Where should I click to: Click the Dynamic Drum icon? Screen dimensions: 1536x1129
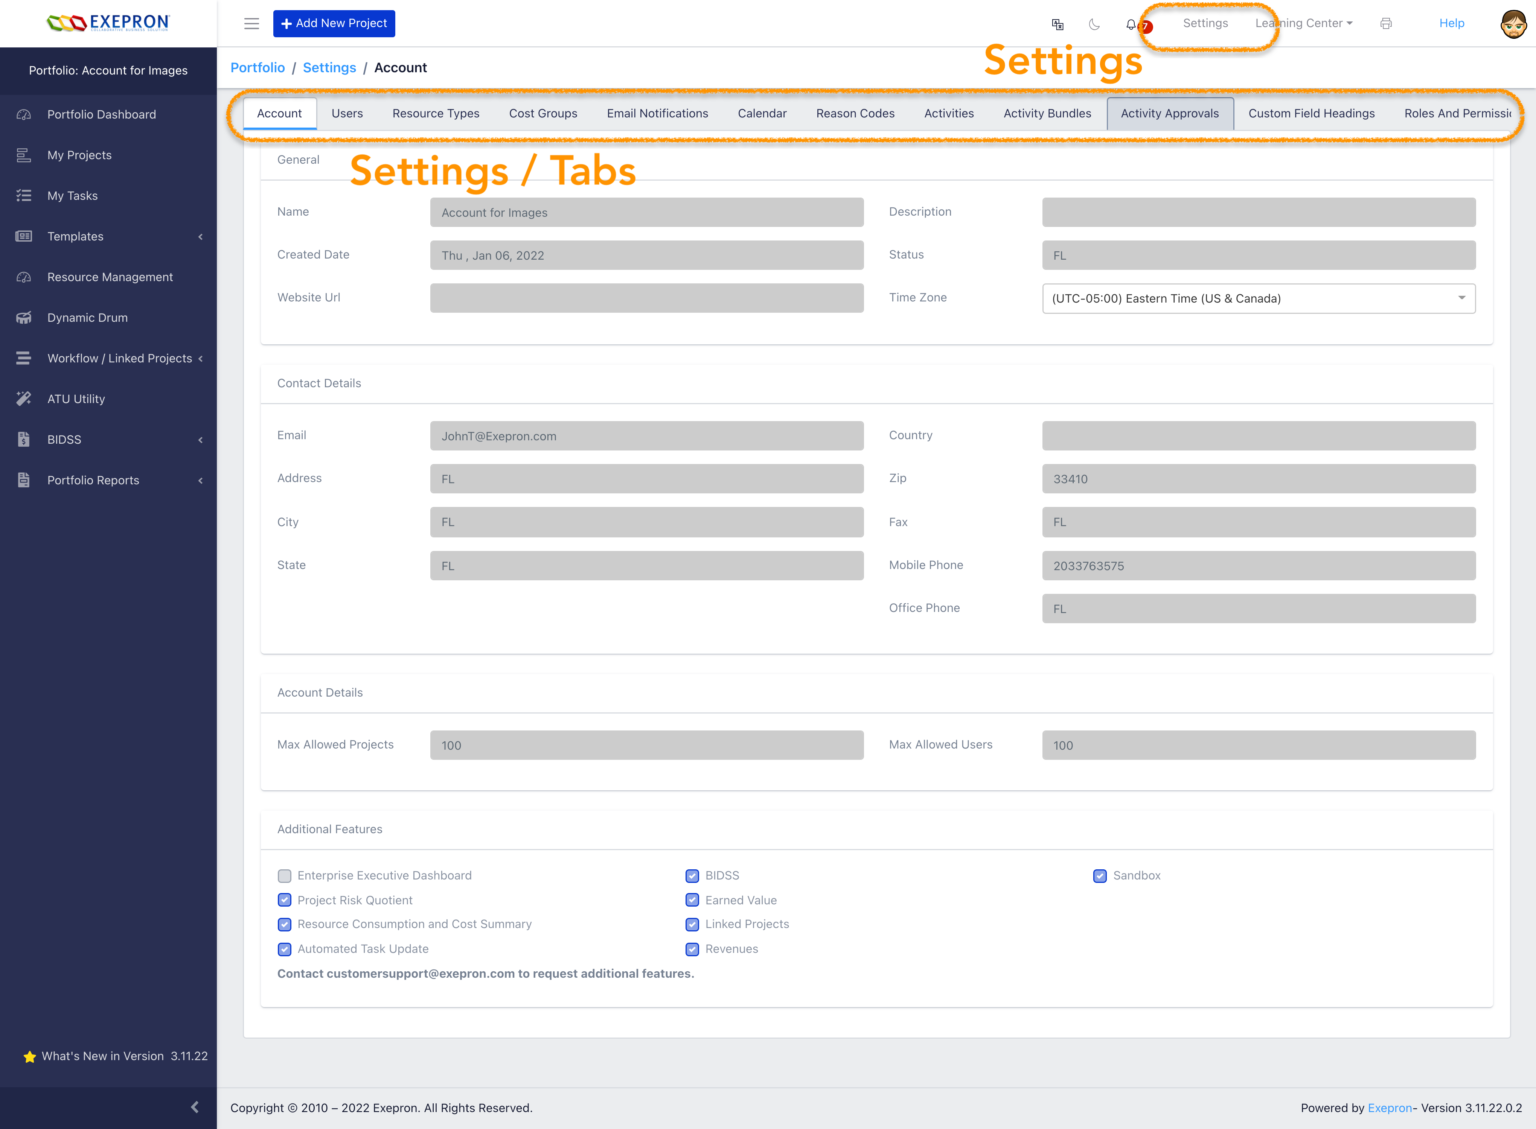[24, 318]
